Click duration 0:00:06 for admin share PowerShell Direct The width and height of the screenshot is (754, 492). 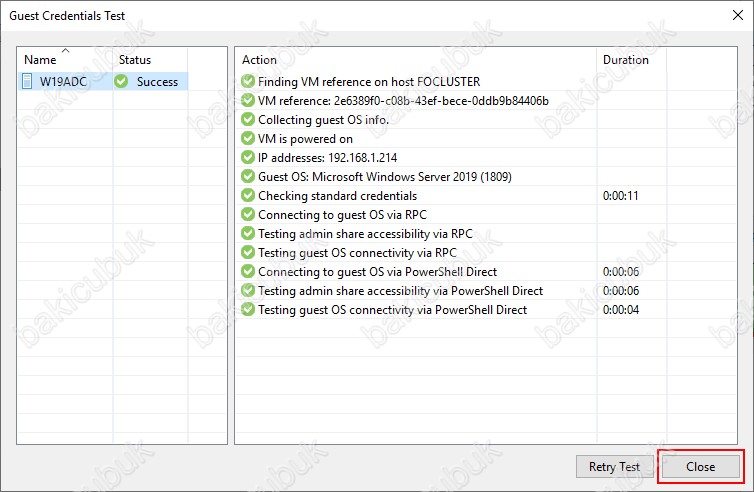621,290
